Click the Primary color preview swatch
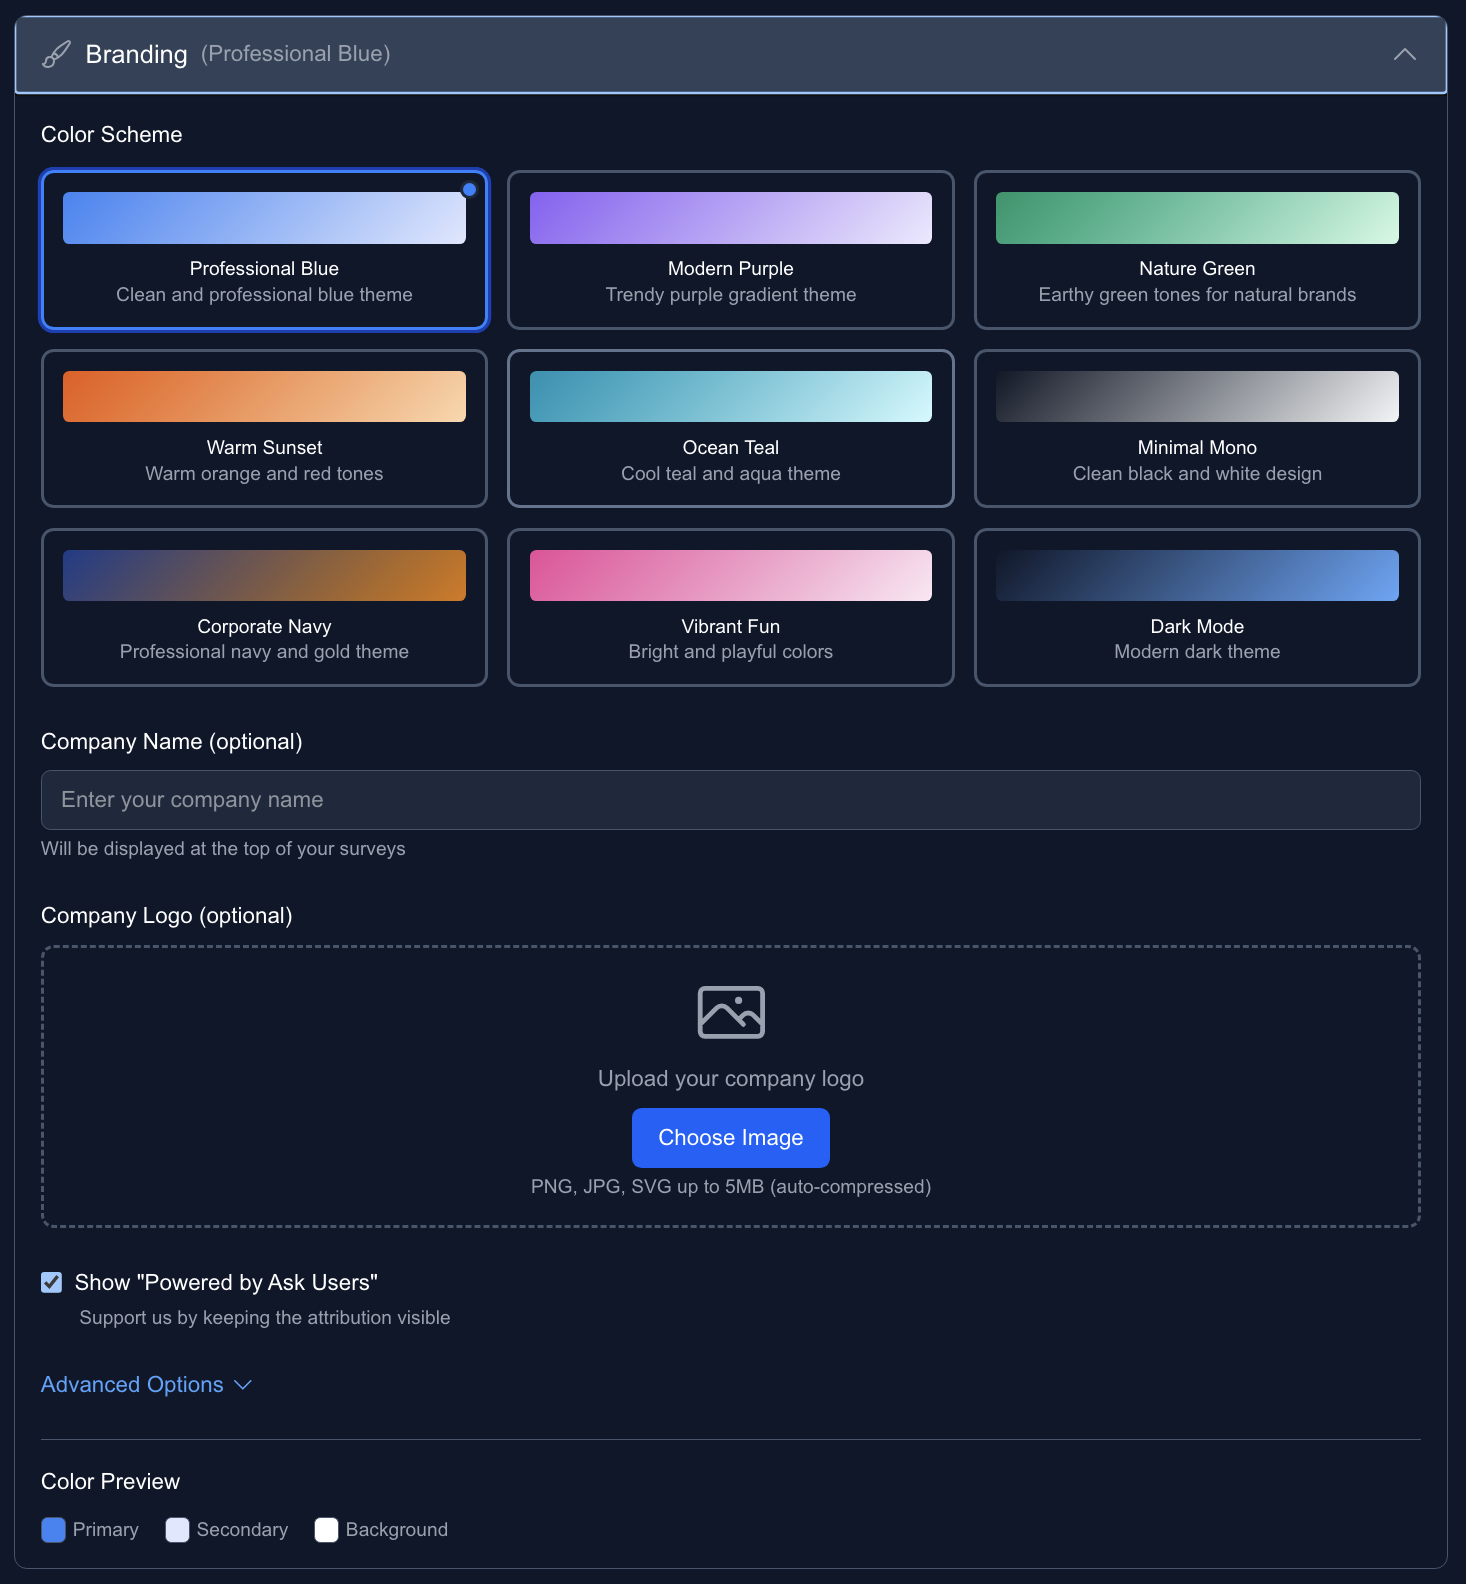Image resolution: width=1466 pixels, height=1584 pixels. click(x=54, y=1530)
